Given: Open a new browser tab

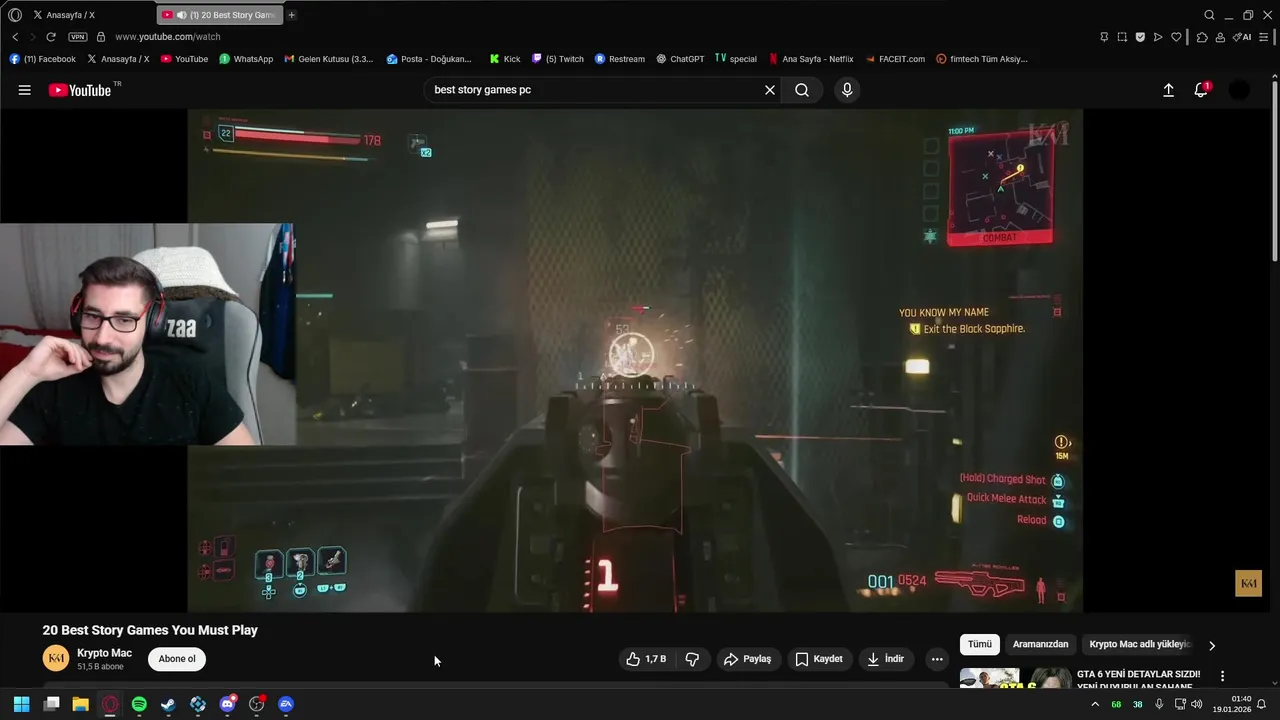Looking at the screenshot, I should [292, 15].
